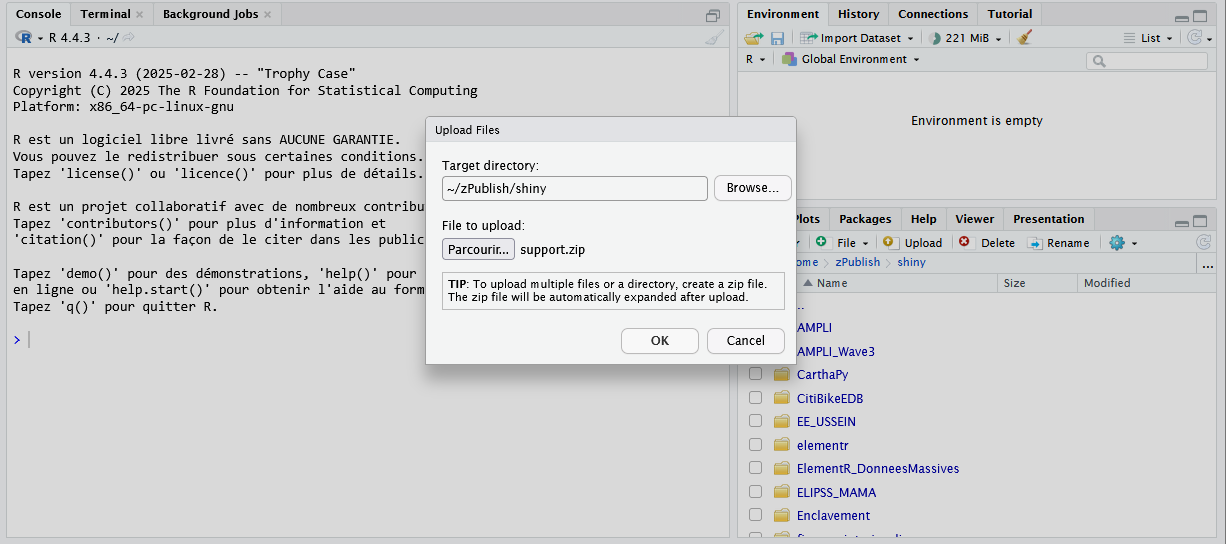Viewport: 1226px width, 544px height.
Task: Click the Rename icon in Files toolbar
Action: pos(1035,243)
